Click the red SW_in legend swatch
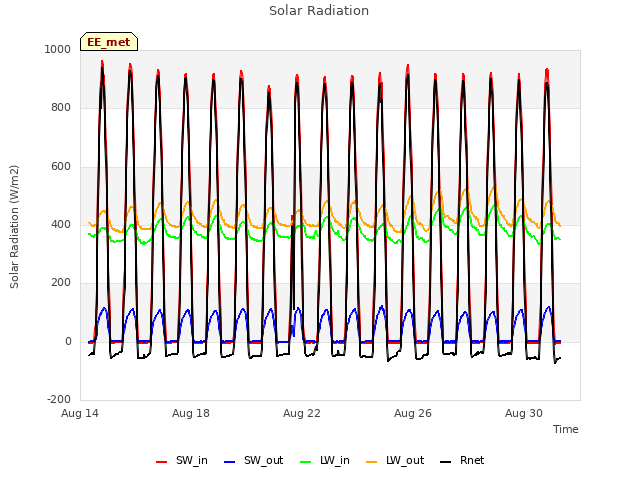640x480 pixels. 162,462
